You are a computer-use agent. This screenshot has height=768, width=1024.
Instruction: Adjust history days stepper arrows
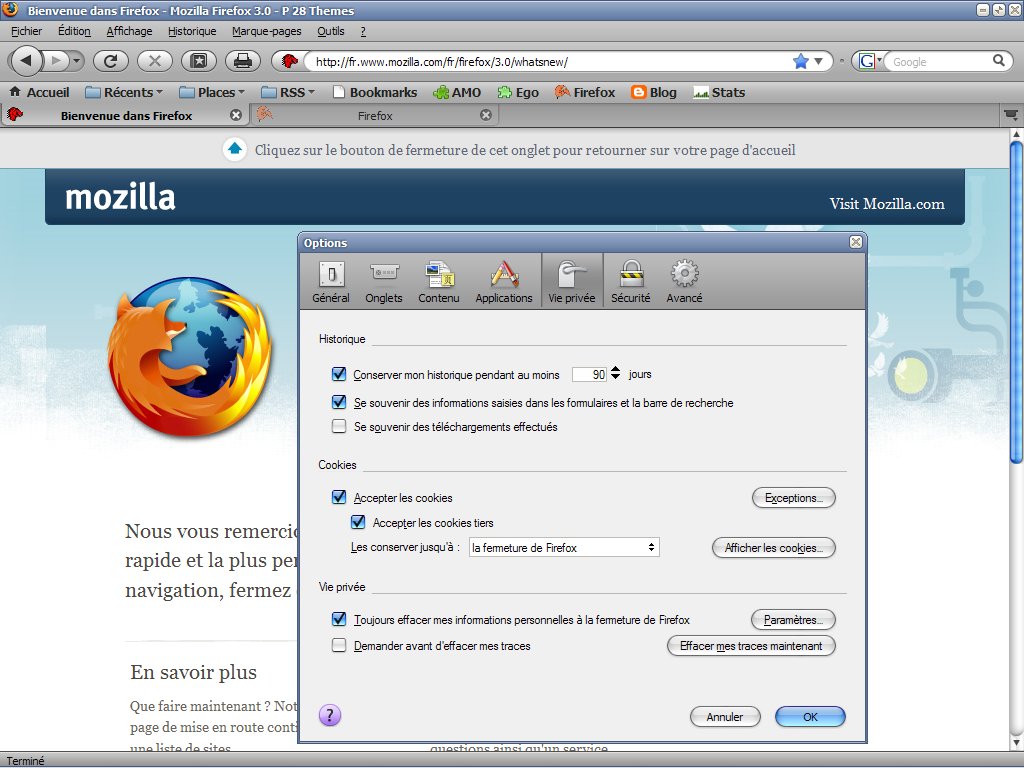point(615,374)
